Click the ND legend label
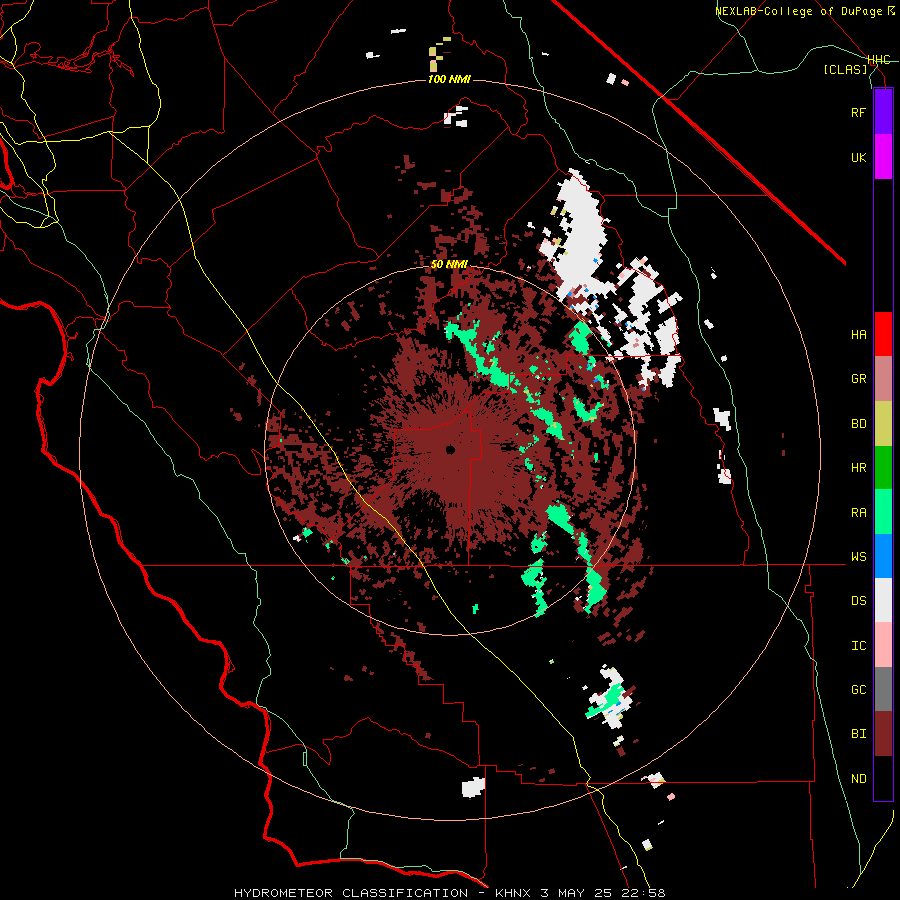The height and width of the screenshot is (900, 900). point(858,779)
